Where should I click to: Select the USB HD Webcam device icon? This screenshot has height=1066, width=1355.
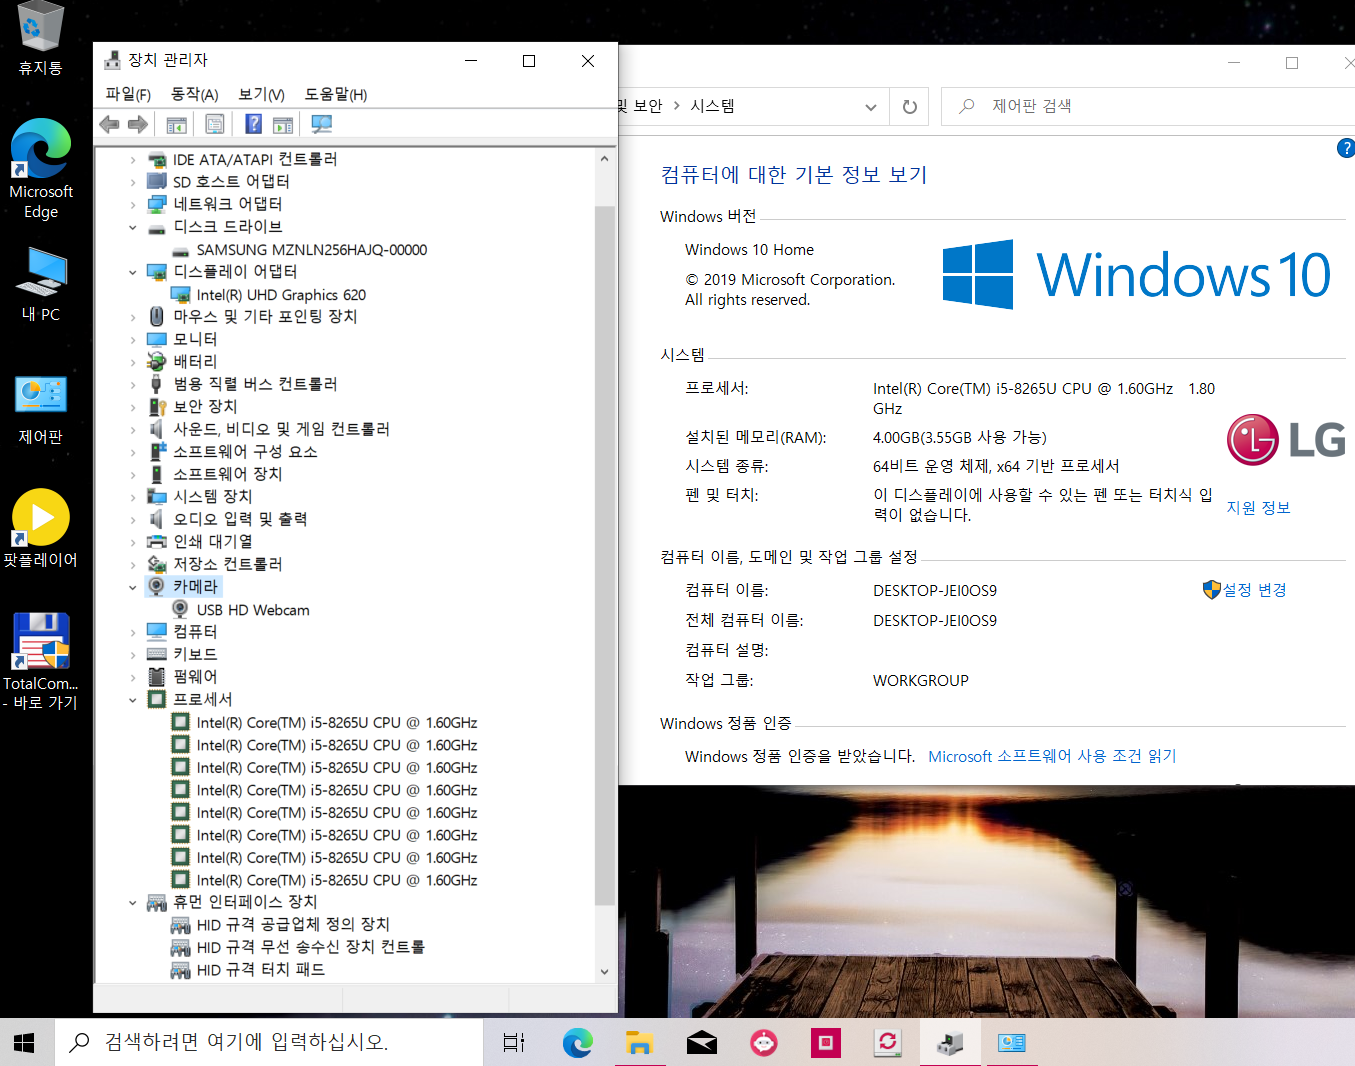coord(181,610)
